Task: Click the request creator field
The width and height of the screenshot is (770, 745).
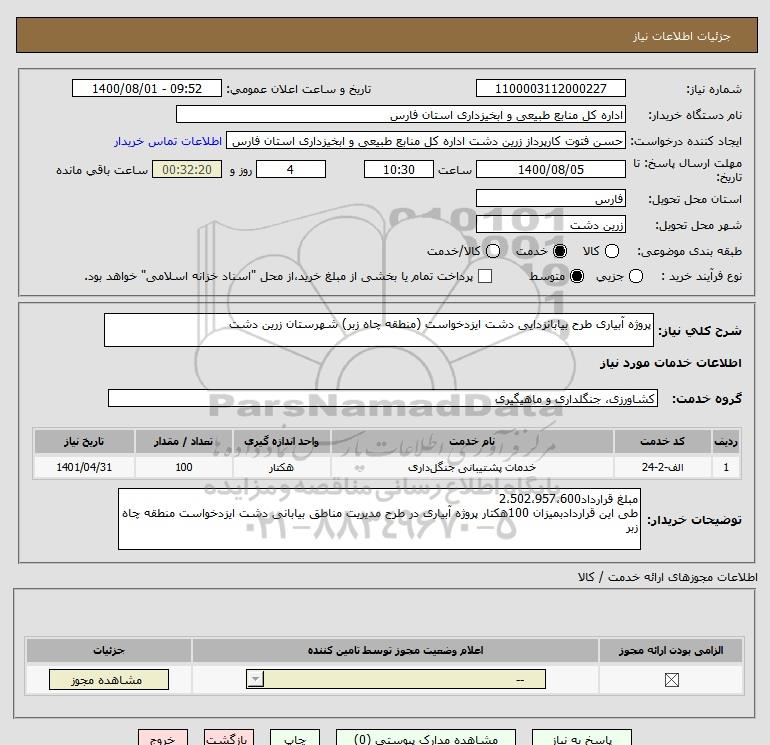Action: click(x=426, y=141)
